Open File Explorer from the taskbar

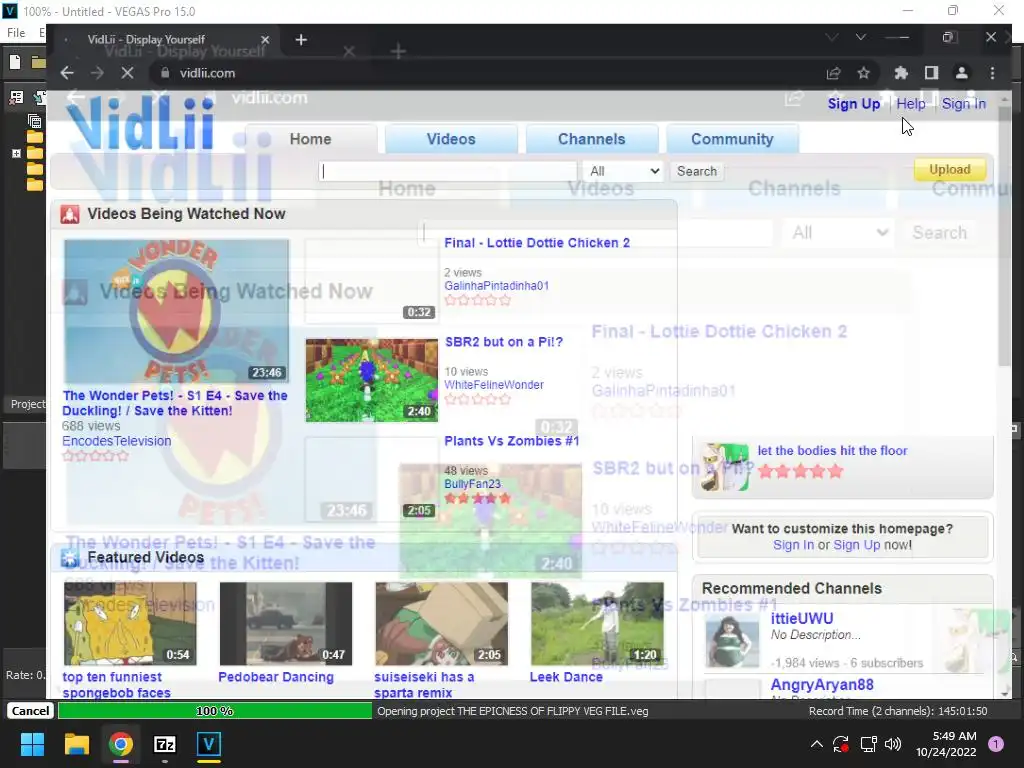pos(76,744)
